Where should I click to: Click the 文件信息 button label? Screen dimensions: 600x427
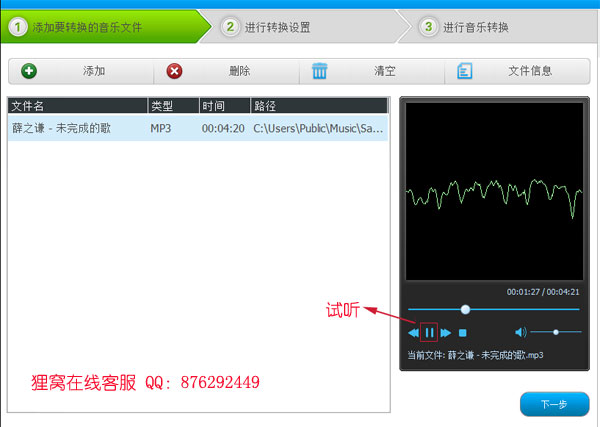point(530,71)
